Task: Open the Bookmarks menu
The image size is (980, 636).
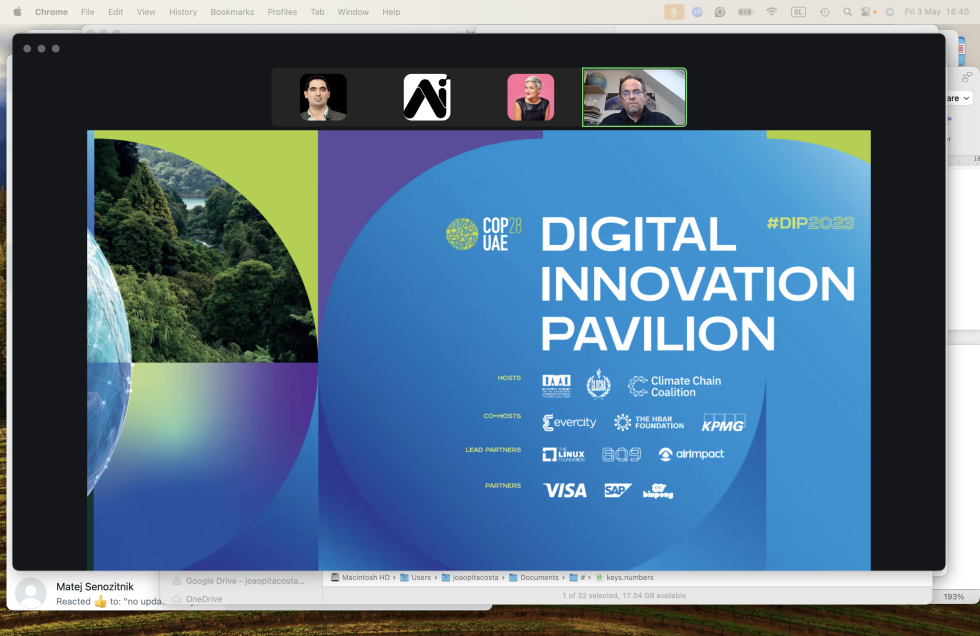Action: (x=232, y=12)
